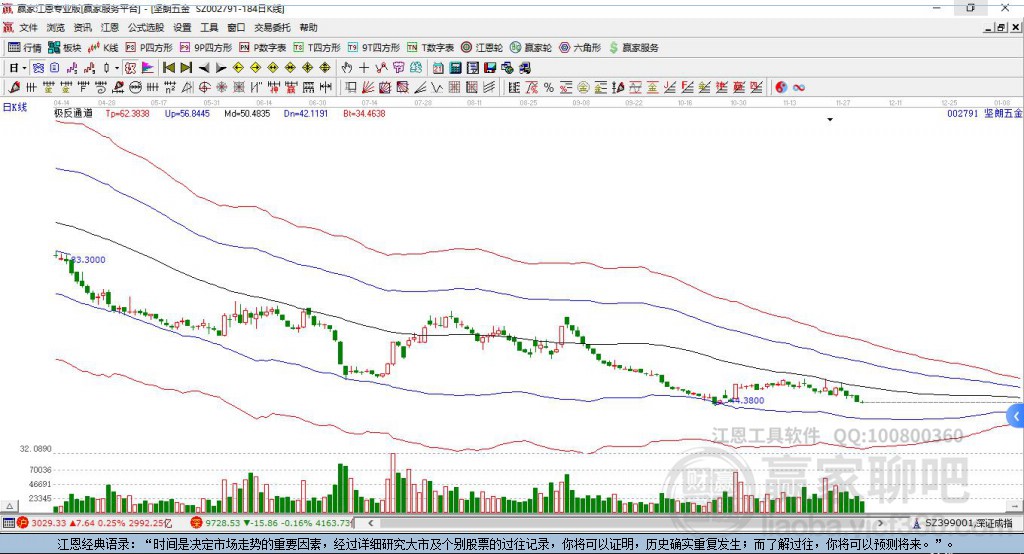
Task: Select the red crosshair circle target tool
Action: [x=204, y=87]
